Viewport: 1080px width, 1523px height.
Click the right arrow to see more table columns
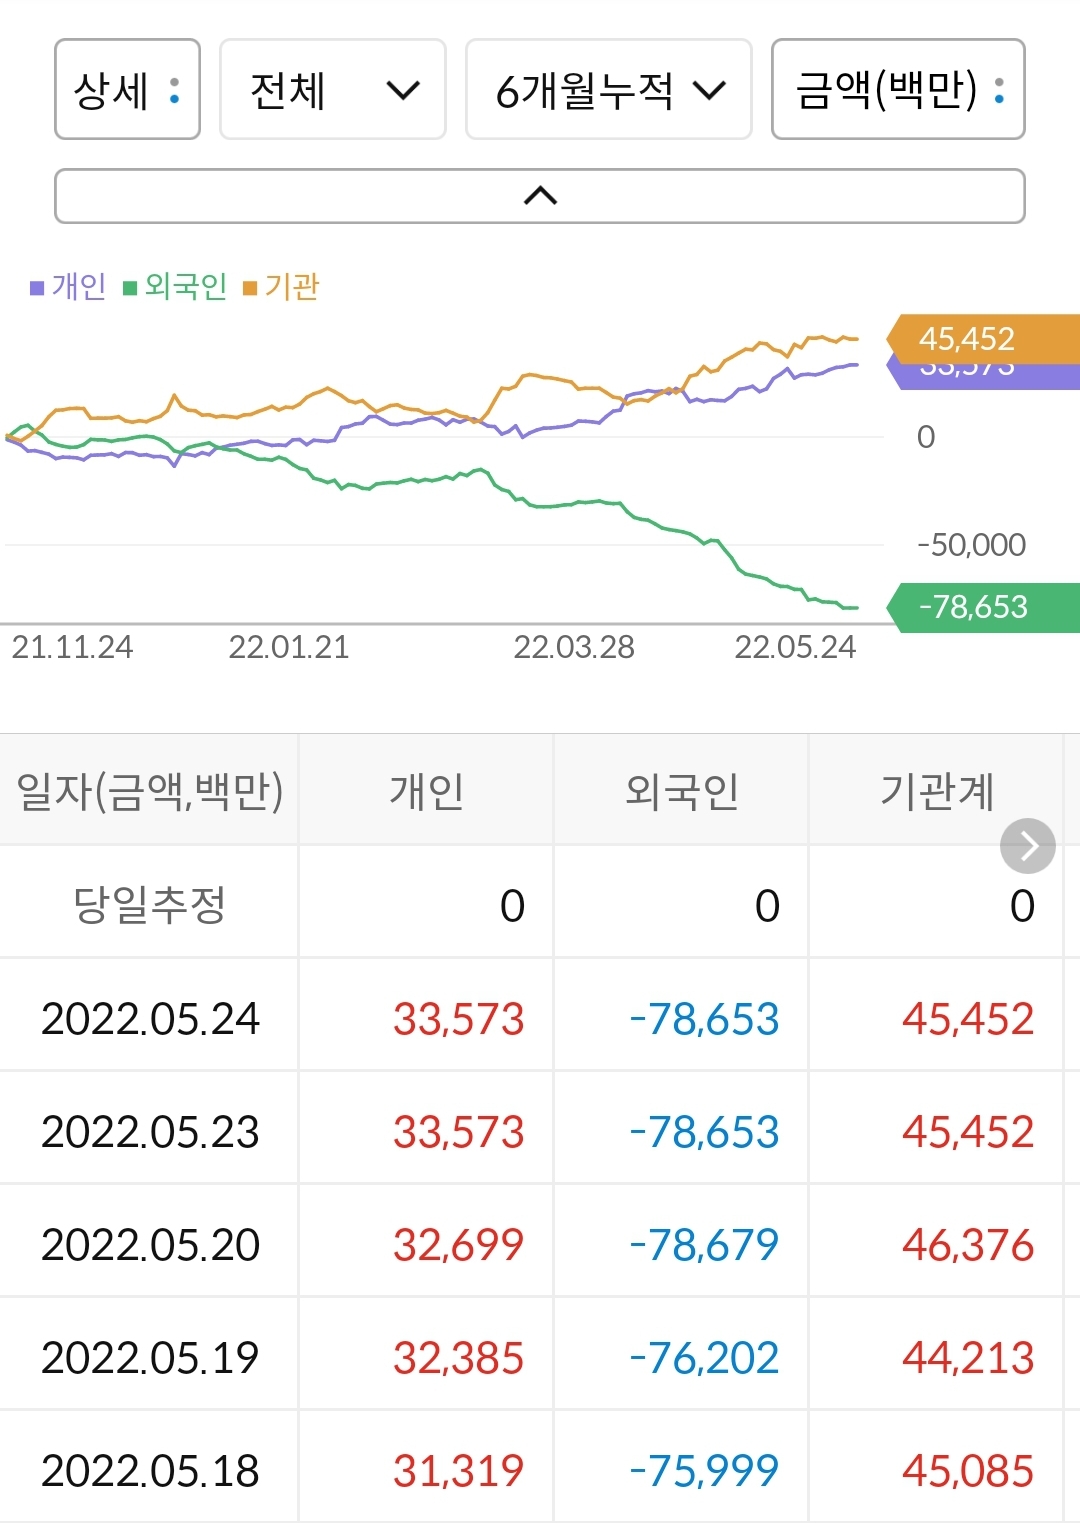(1027, 845)
